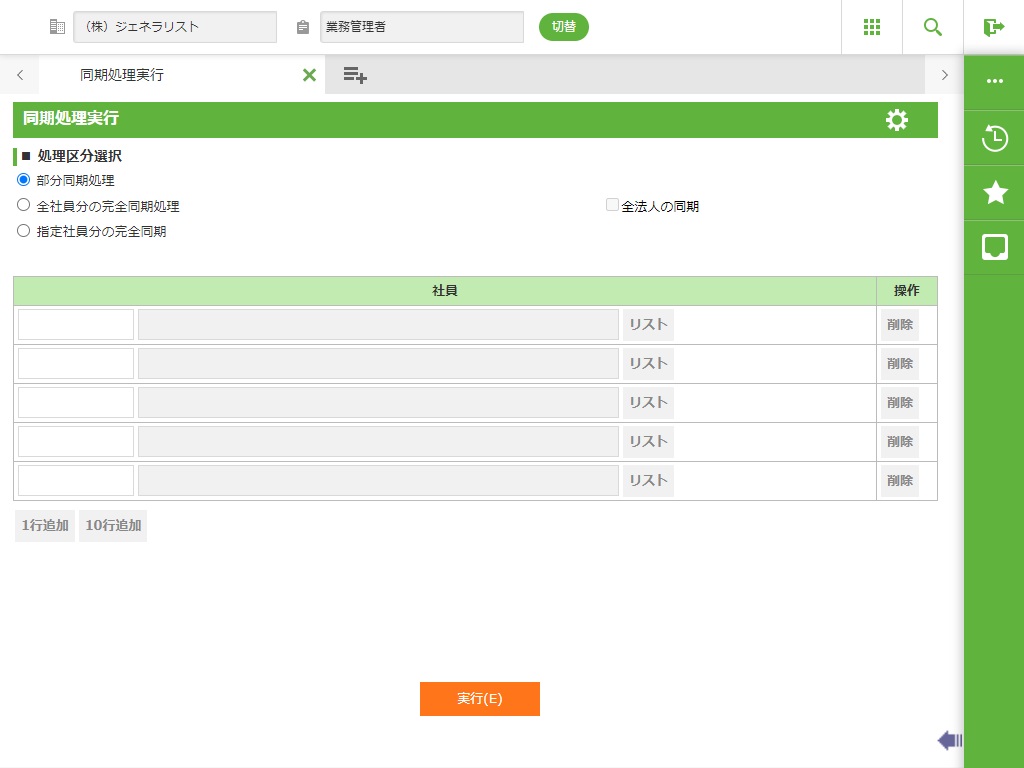
Task: Click the 操作 column header
Action: (x=906, y=291)
